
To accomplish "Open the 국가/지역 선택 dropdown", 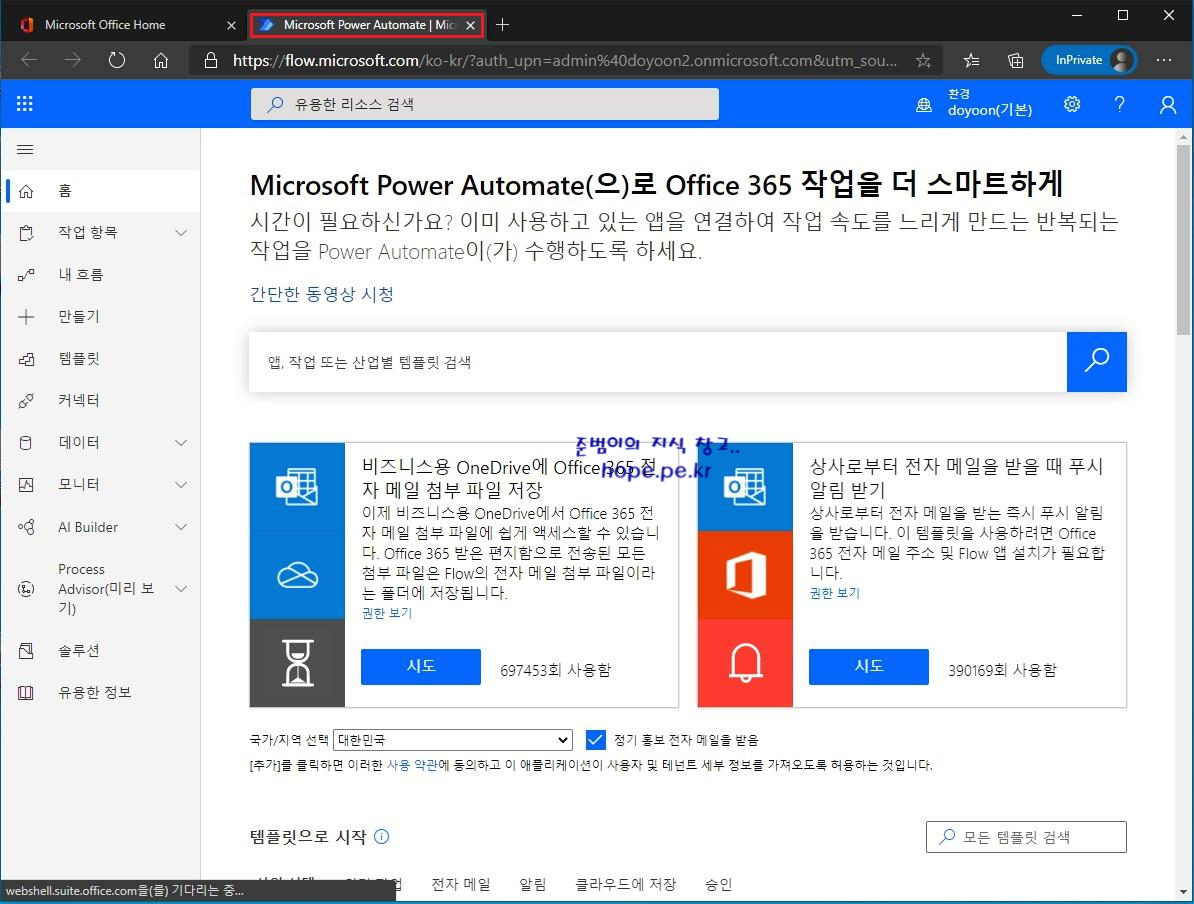I will [x=453, y=739].
